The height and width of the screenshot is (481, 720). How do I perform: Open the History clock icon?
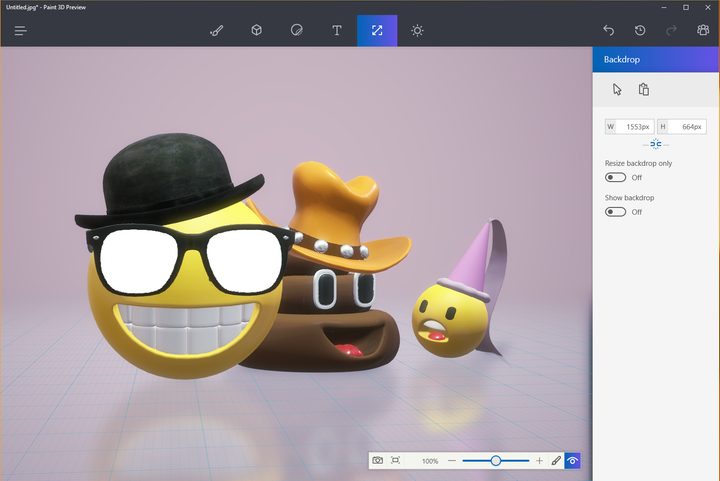(x=640, y=31)
